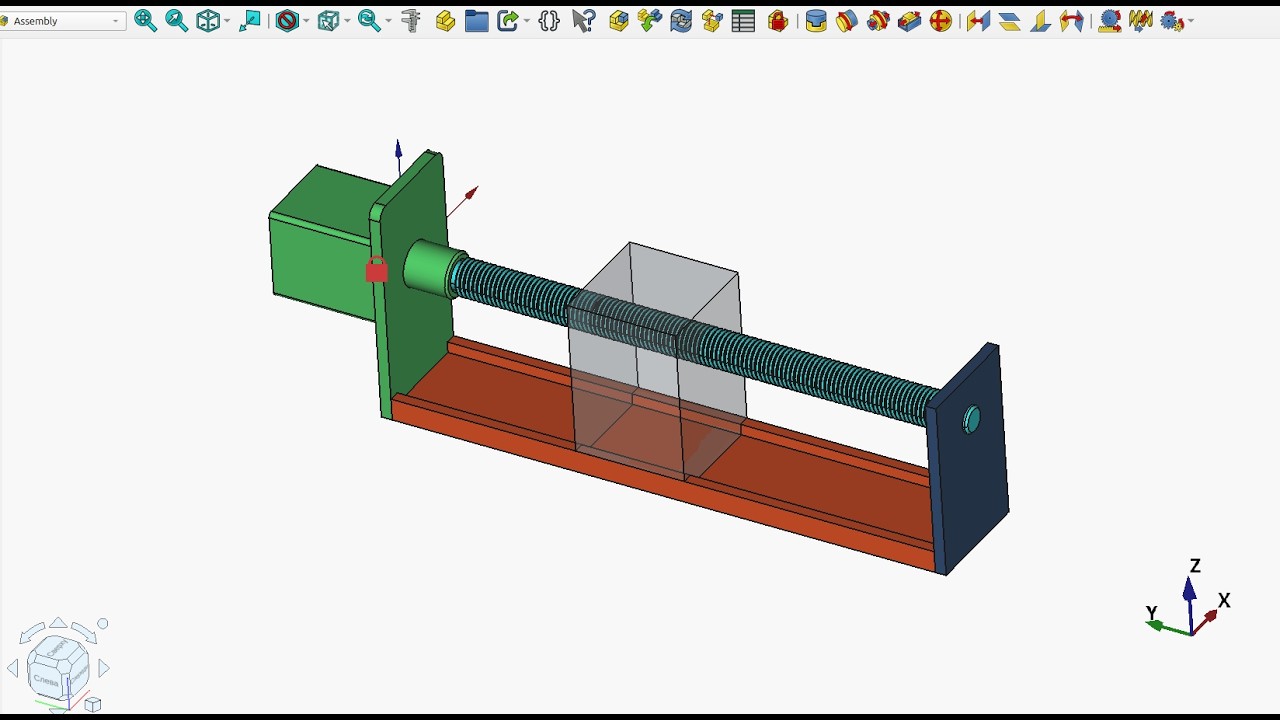
Task: Click the plane coincident constraint icon
Action: point(978,21)
